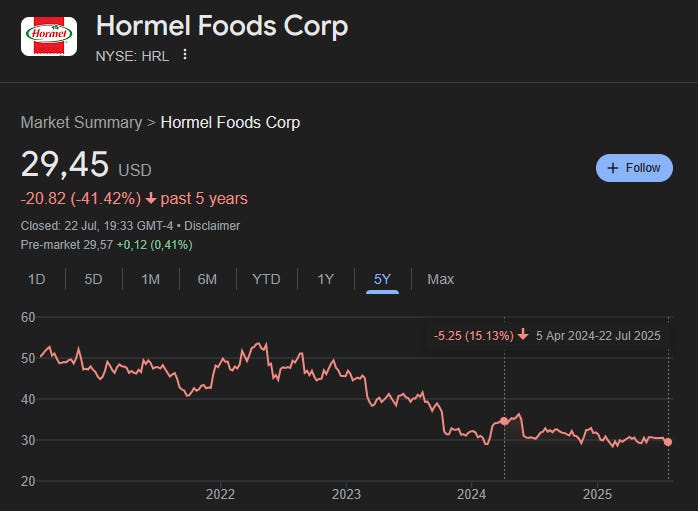Switch chart to Max range

441,279
